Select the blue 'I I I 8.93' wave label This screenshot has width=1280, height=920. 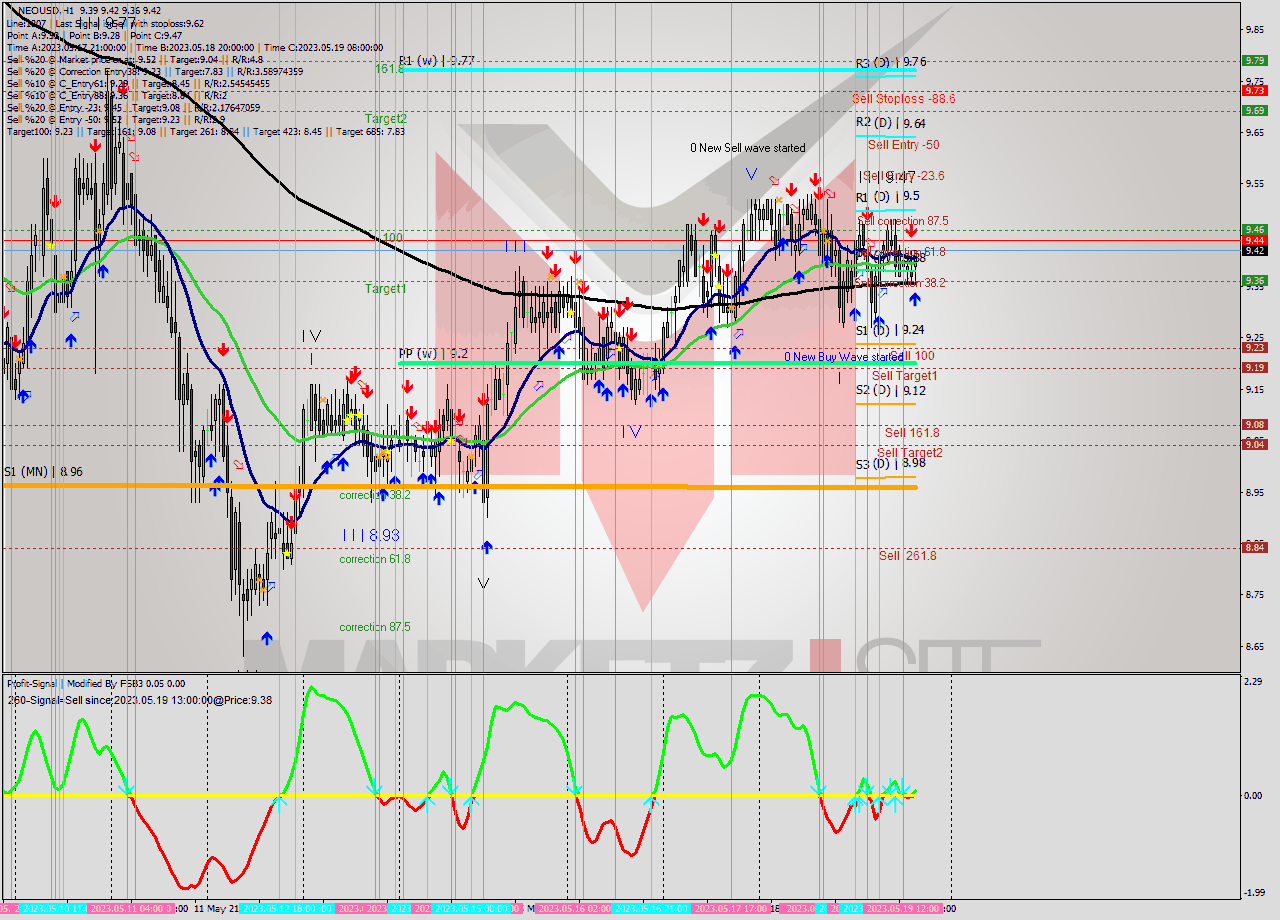[x=371, y=536]
